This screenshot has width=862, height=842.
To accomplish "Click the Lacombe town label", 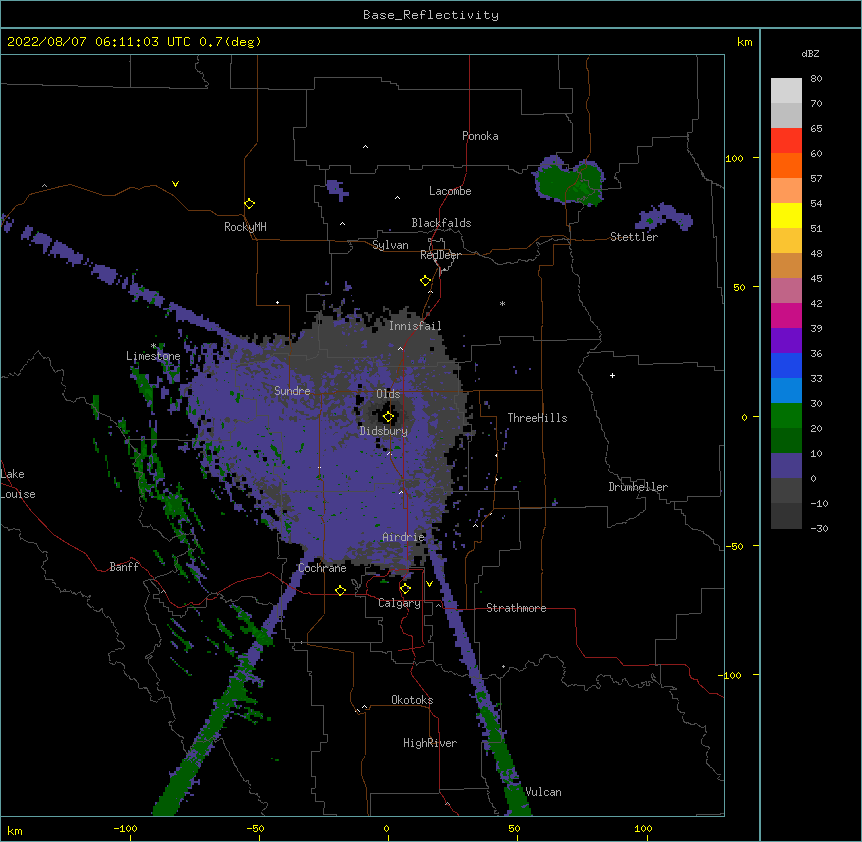I will pos(450,191).
